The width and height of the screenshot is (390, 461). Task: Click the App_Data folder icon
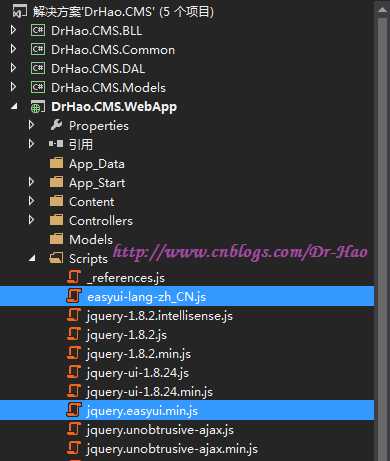tap(56, 163)
